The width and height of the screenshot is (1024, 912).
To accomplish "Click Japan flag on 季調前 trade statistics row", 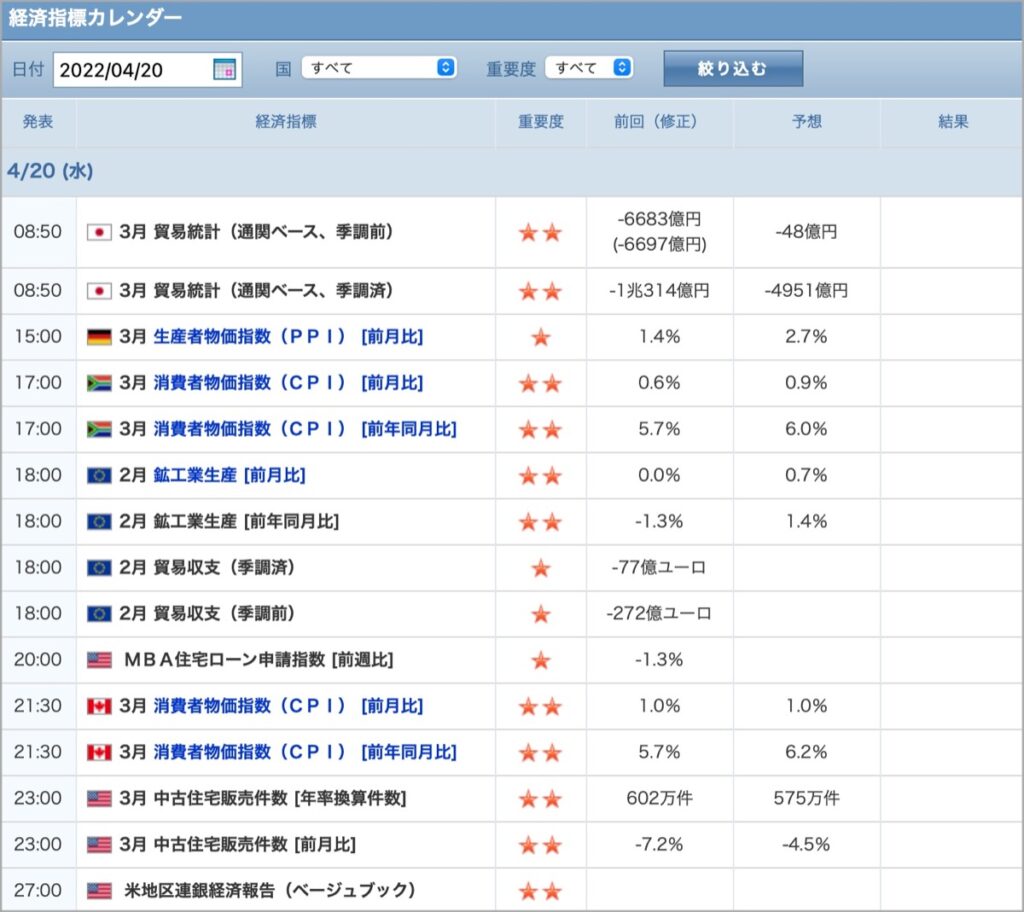I will pos(99,233).
